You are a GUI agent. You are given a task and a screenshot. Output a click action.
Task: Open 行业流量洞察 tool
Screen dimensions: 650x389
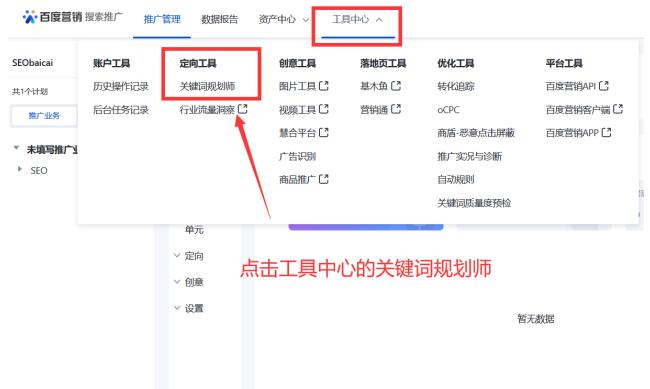coord(207,109)
